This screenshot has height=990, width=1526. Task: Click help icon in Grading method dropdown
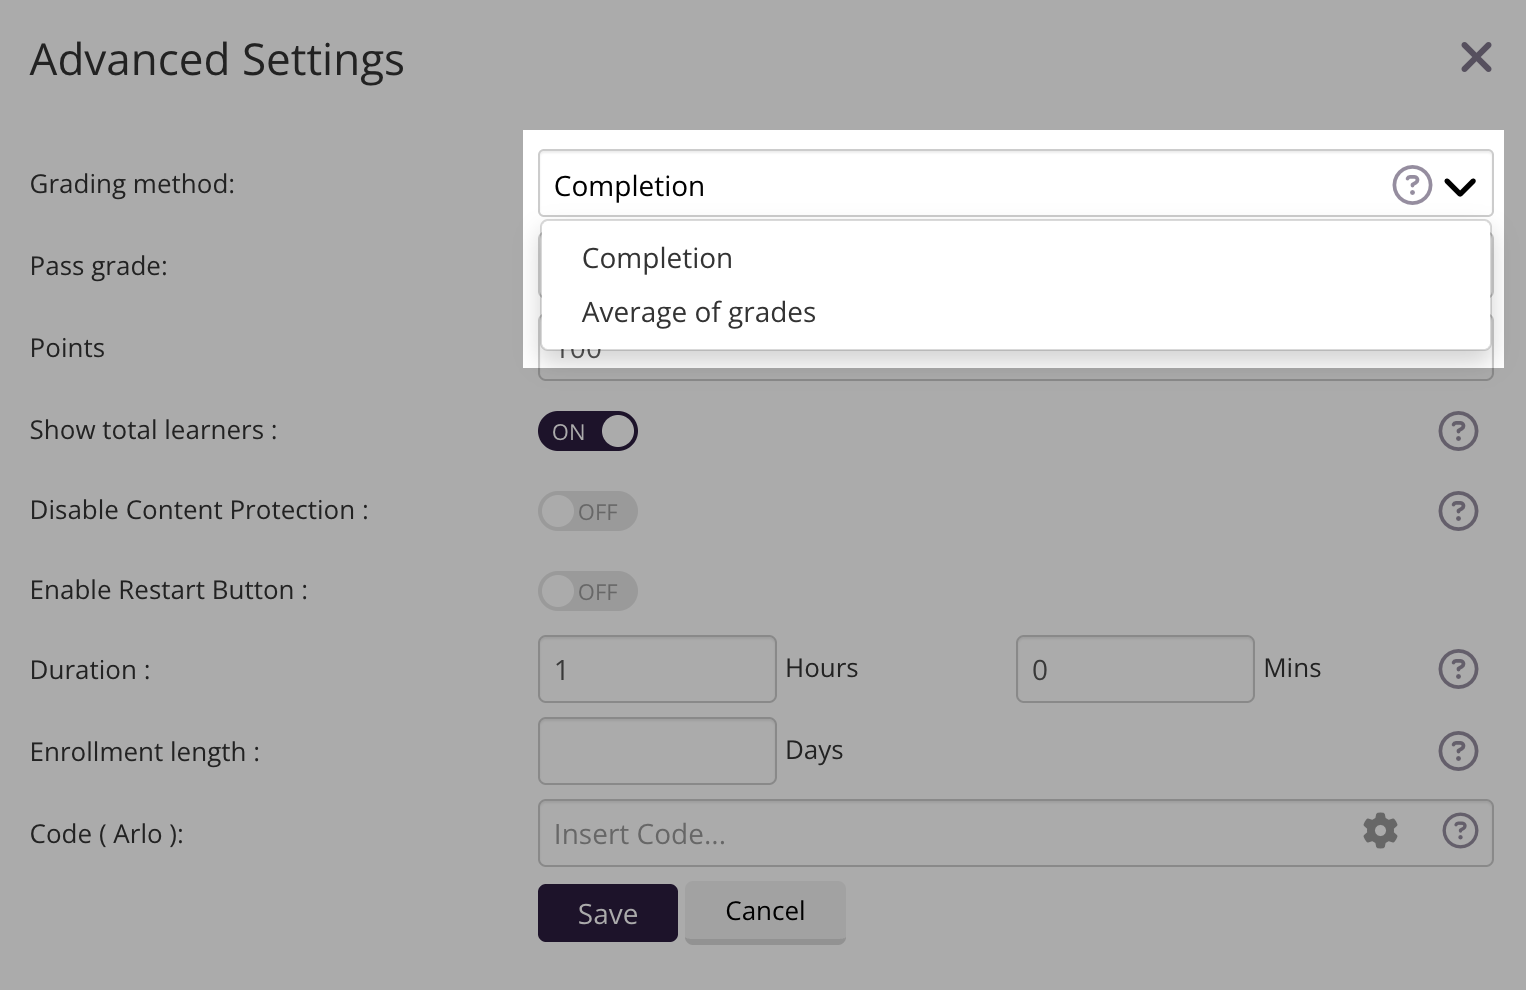coord(1412,185)
